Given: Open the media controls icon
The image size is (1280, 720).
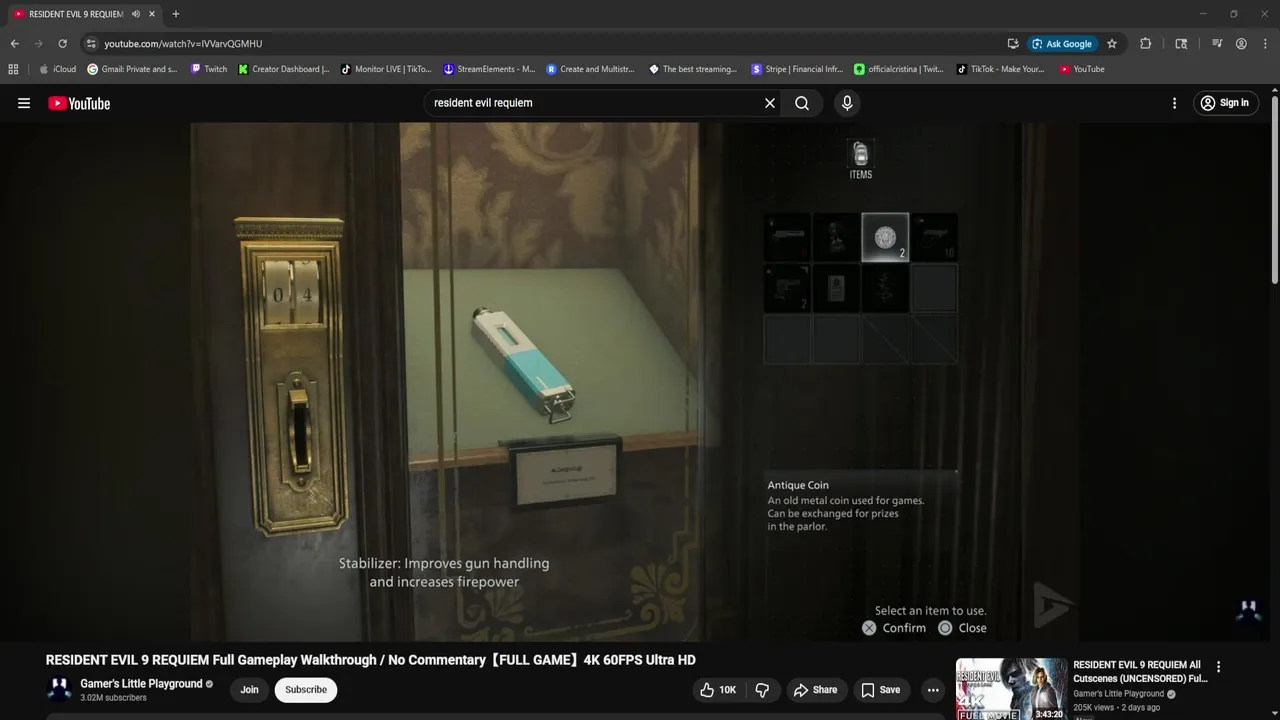Looking at the screenshot, I should [1217, 44].
